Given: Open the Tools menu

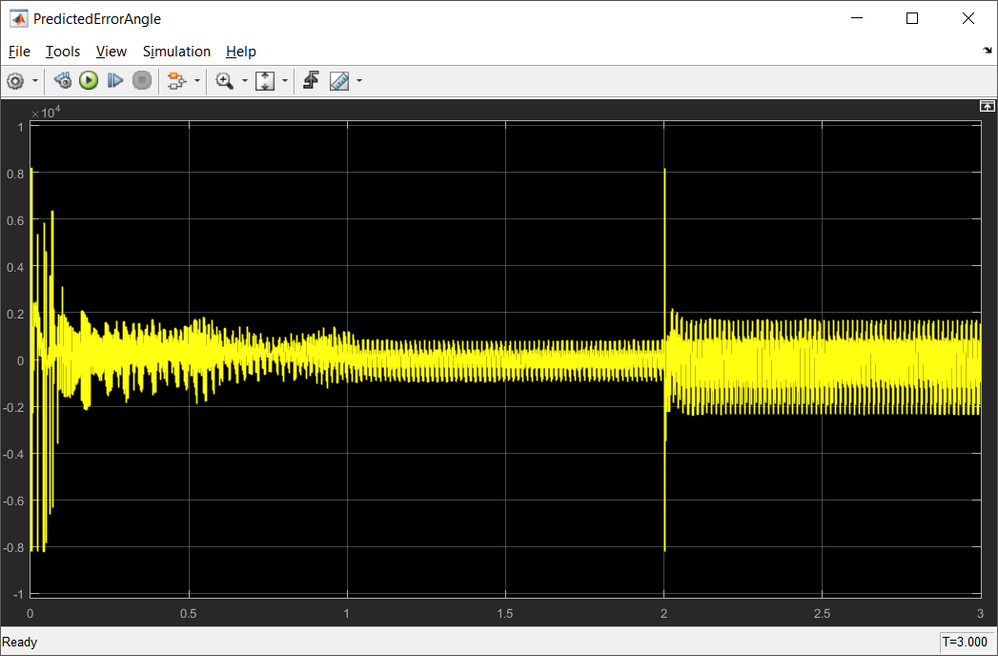Looking at the screenshot, I should [x=62, y=52].
